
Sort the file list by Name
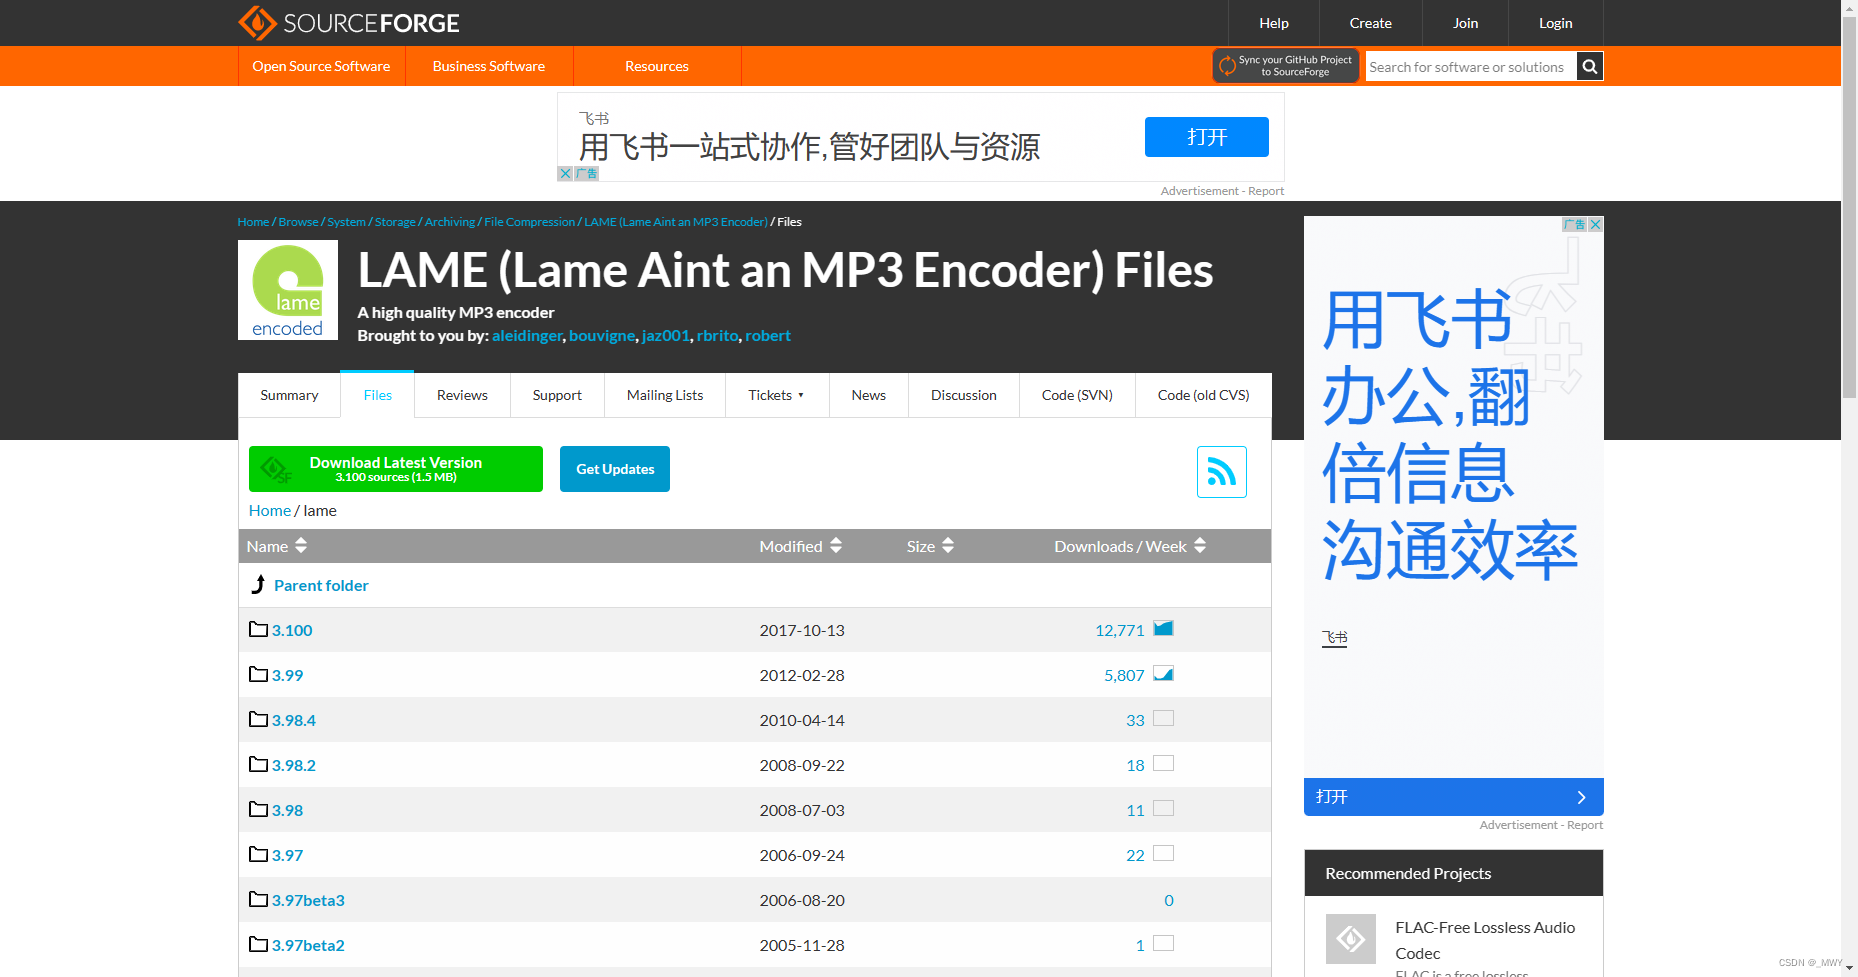coord(277,546)
